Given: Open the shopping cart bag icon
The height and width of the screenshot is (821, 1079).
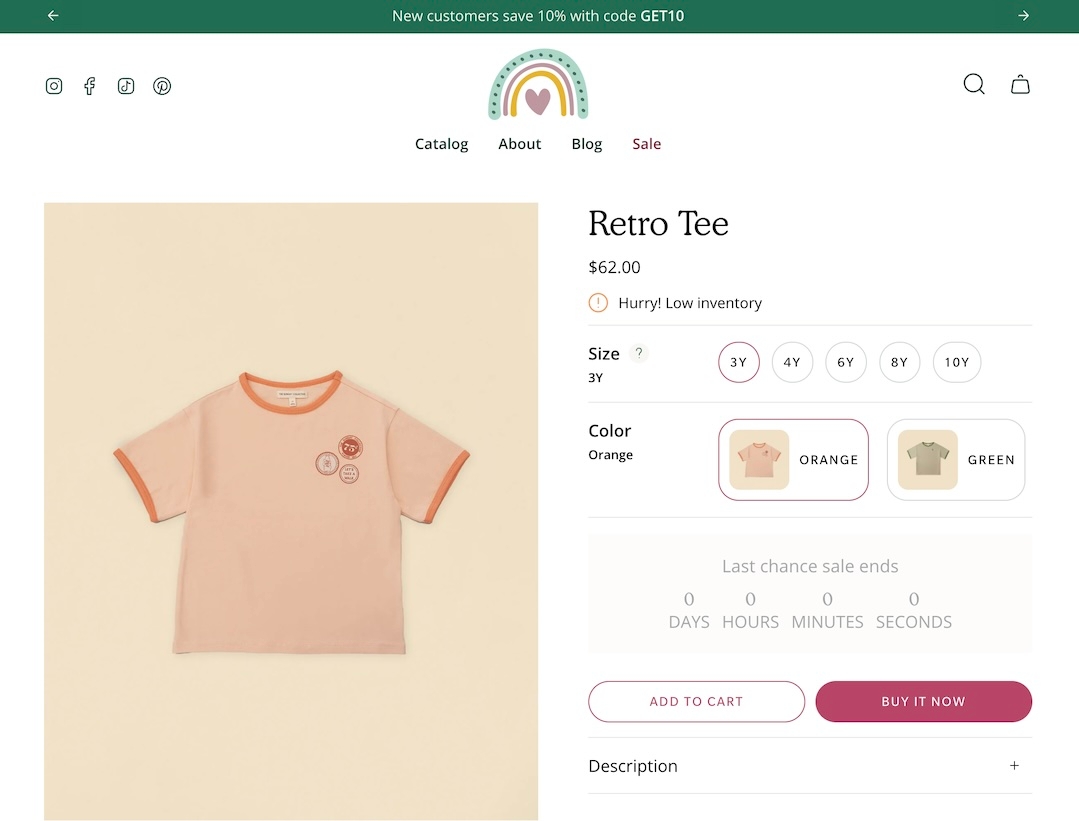Looking at the screenshot, I should (x=1020, y=85).
